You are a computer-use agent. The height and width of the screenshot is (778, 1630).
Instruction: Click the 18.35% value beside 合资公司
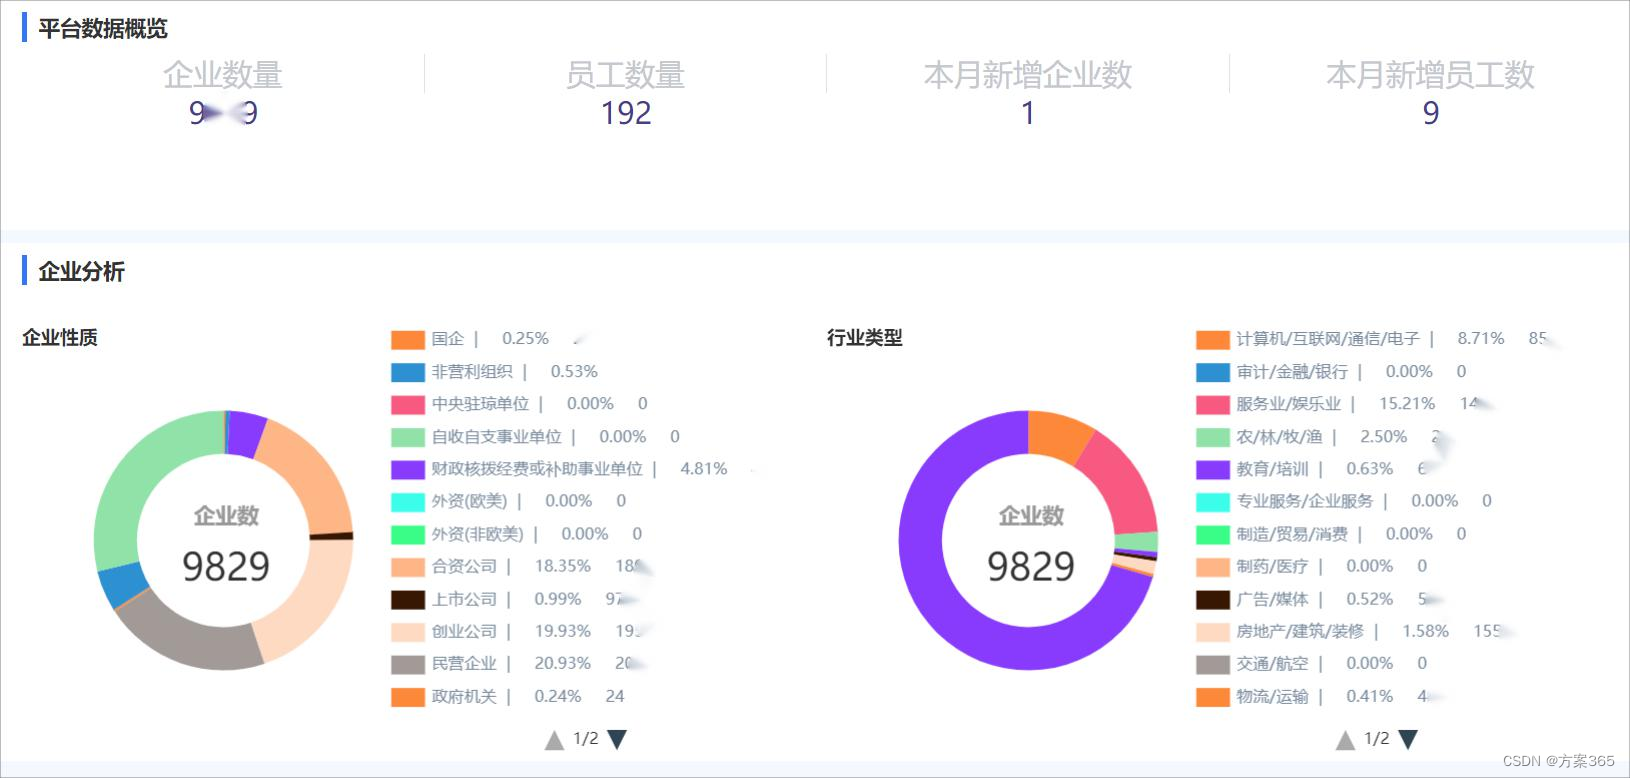coord(563,566)
